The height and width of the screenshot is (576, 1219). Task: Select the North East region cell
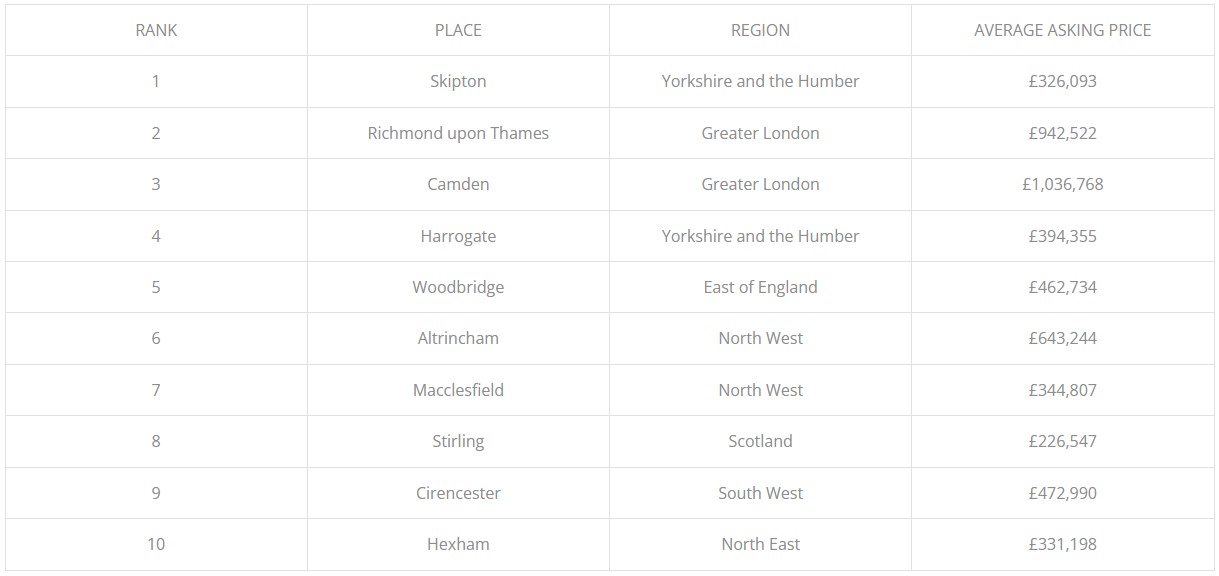click(x=760, y=544)
